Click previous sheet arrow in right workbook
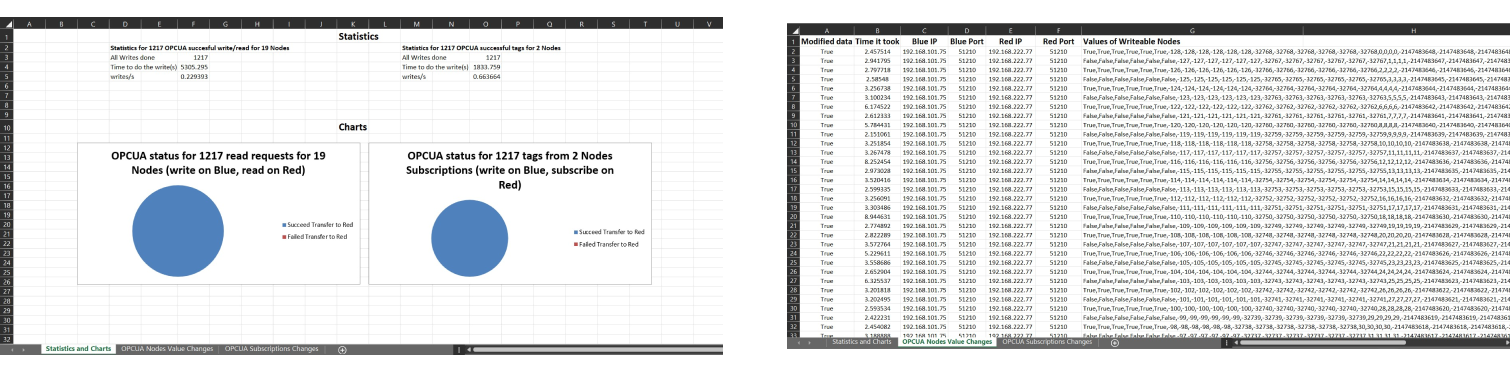 coord(799,343)
